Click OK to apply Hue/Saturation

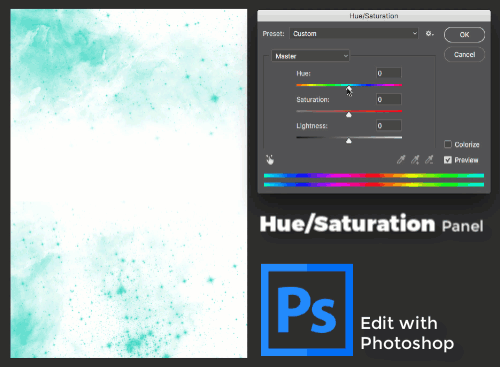point(464,35)
